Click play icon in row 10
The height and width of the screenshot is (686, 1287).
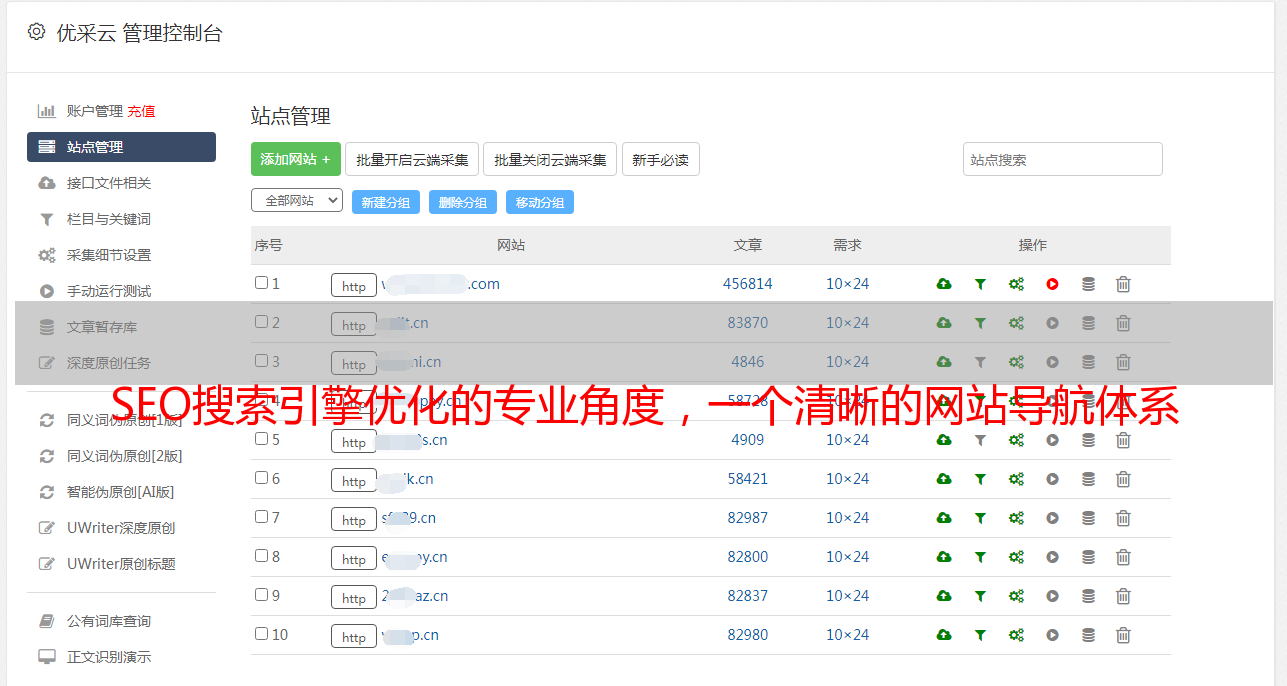click(x=1052, y=635)
